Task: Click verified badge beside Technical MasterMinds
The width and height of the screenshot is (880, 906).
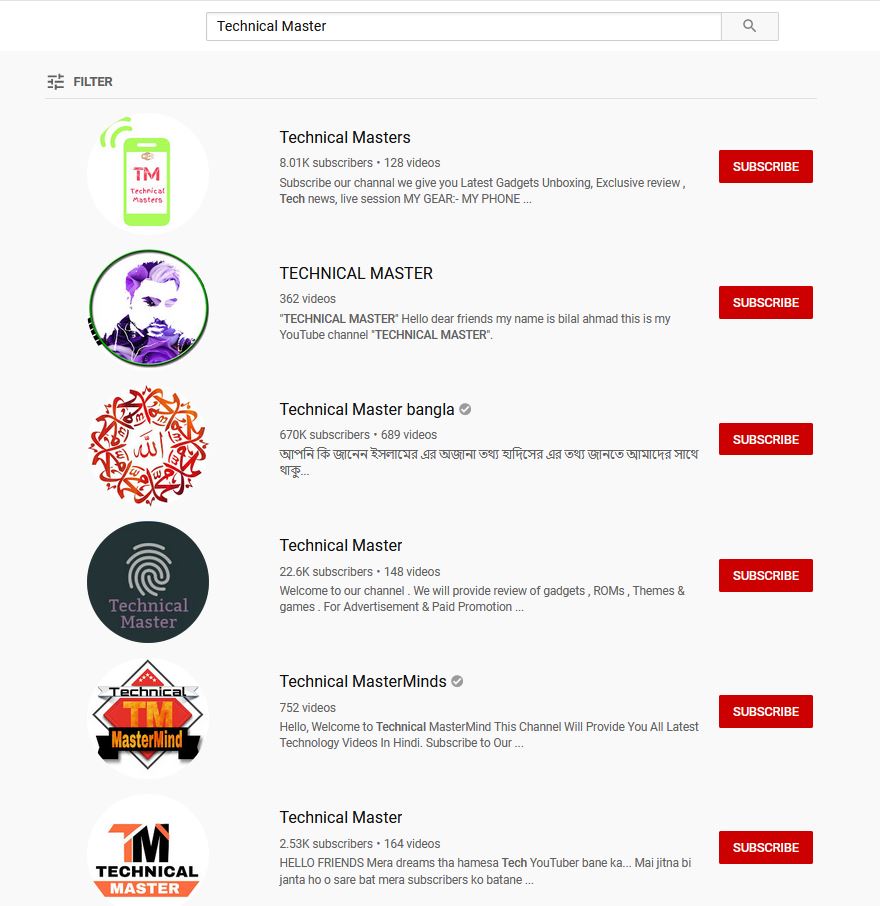Action: (457, 681)
